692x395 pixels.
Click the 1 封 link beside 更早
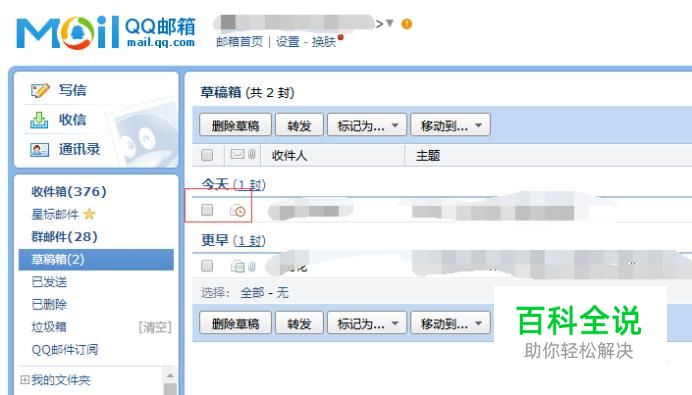tap(249, 241)
